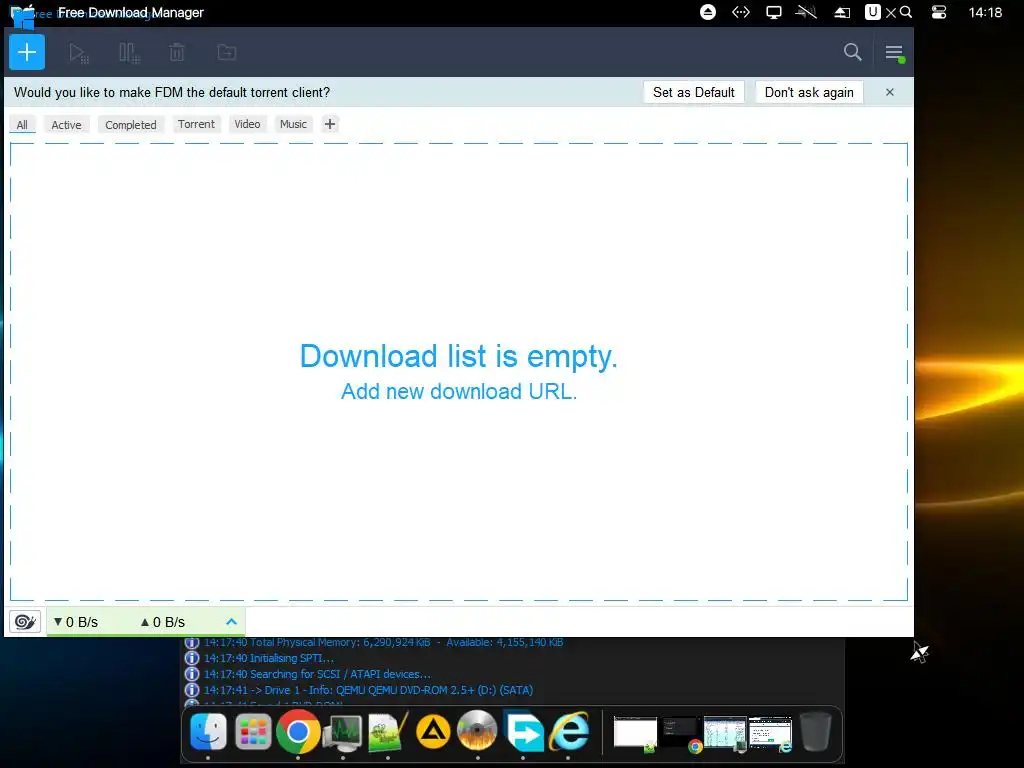Click the Add new download URL link

[x=459, y=391]
